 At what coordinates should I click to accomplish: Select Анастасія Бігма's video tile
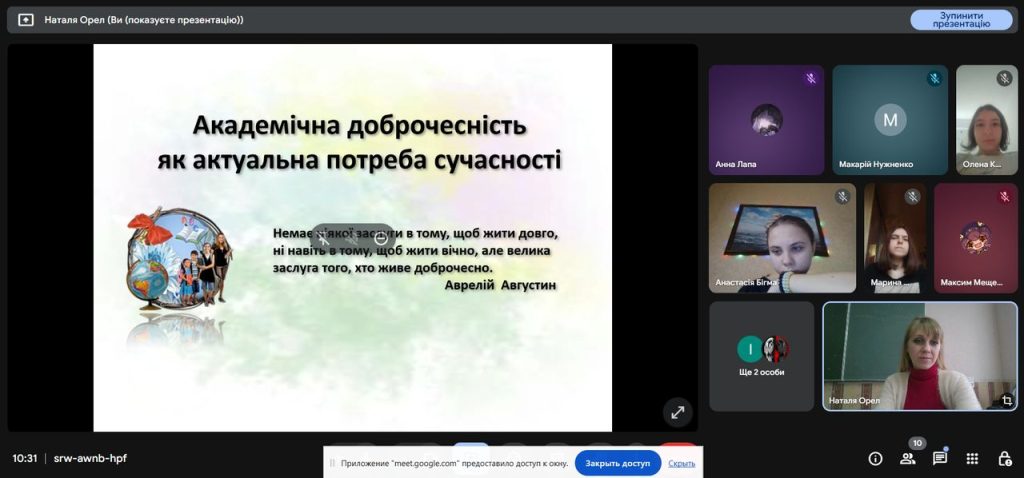click(x=782, y=237)
